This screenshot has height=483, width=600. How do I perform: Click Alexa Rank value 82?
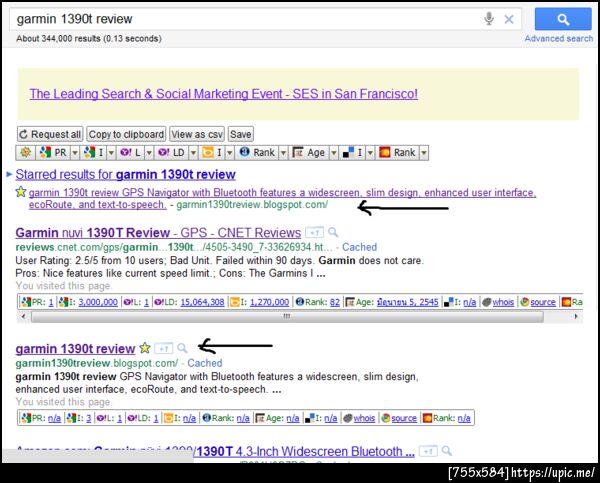pyautogui.click(x=335, y=302)
